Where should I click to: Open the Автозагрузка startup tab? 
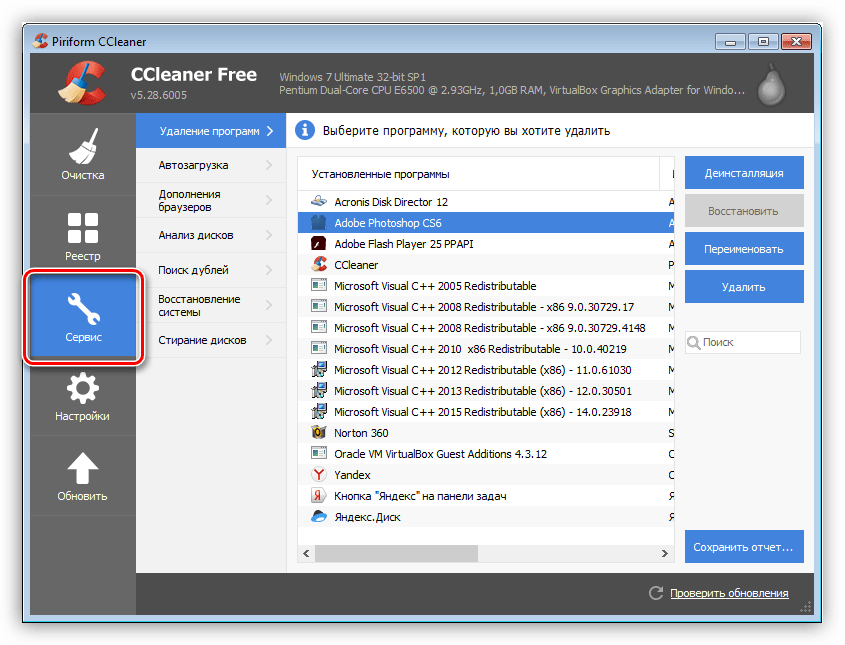pyautogui.click(x=210, y=165)
